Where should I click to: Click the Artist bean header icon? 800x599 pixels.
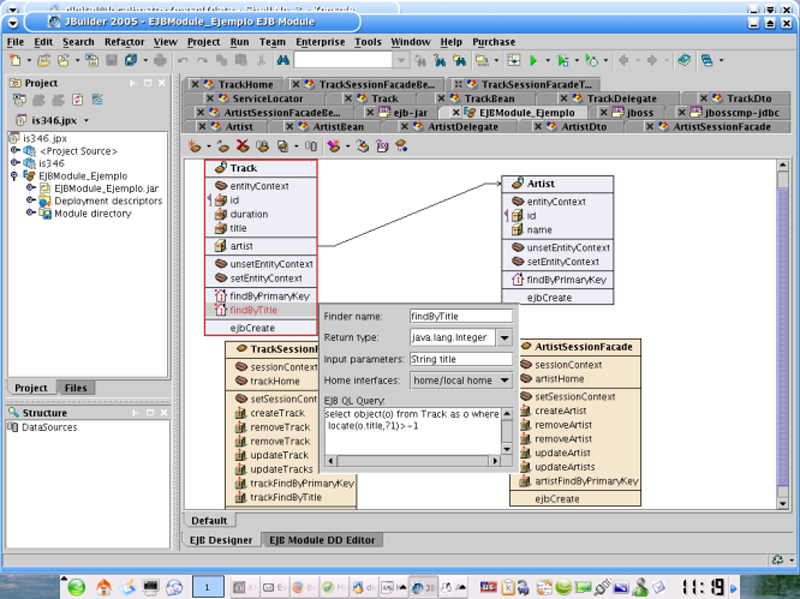pos(516,184)
